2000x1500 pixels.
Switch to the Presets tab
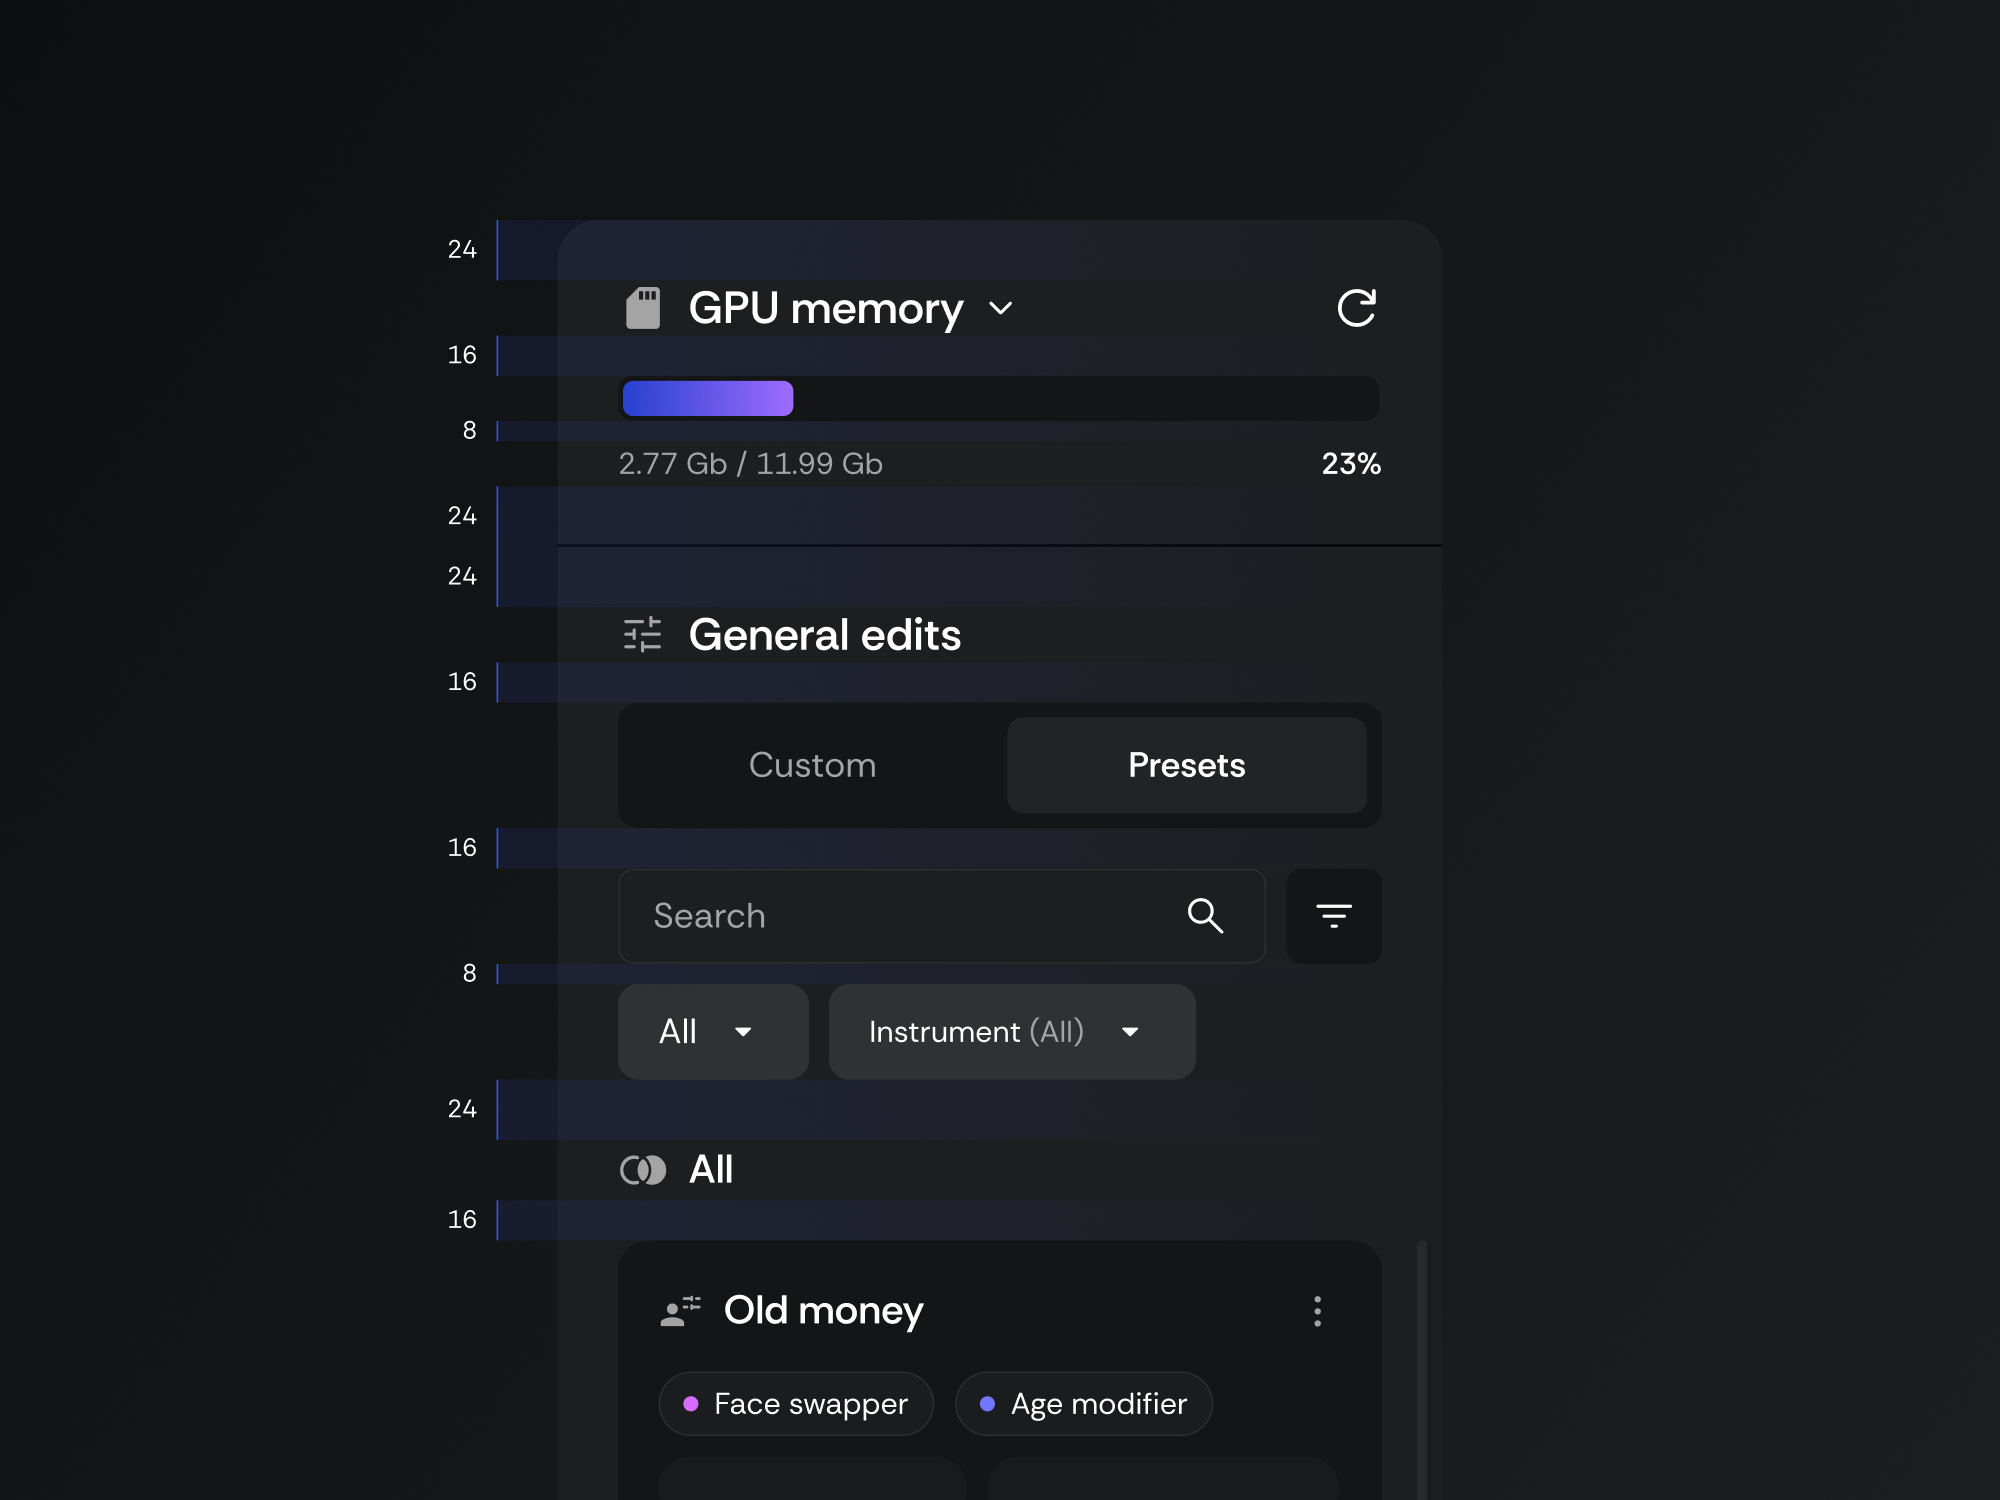(1186, 765)
